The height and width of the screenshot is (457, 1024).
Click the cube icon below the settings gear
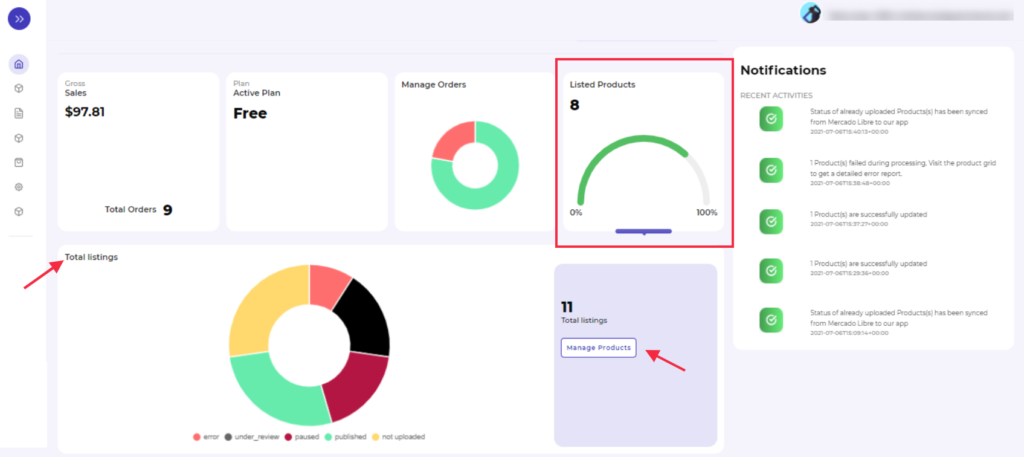[19, 212]
